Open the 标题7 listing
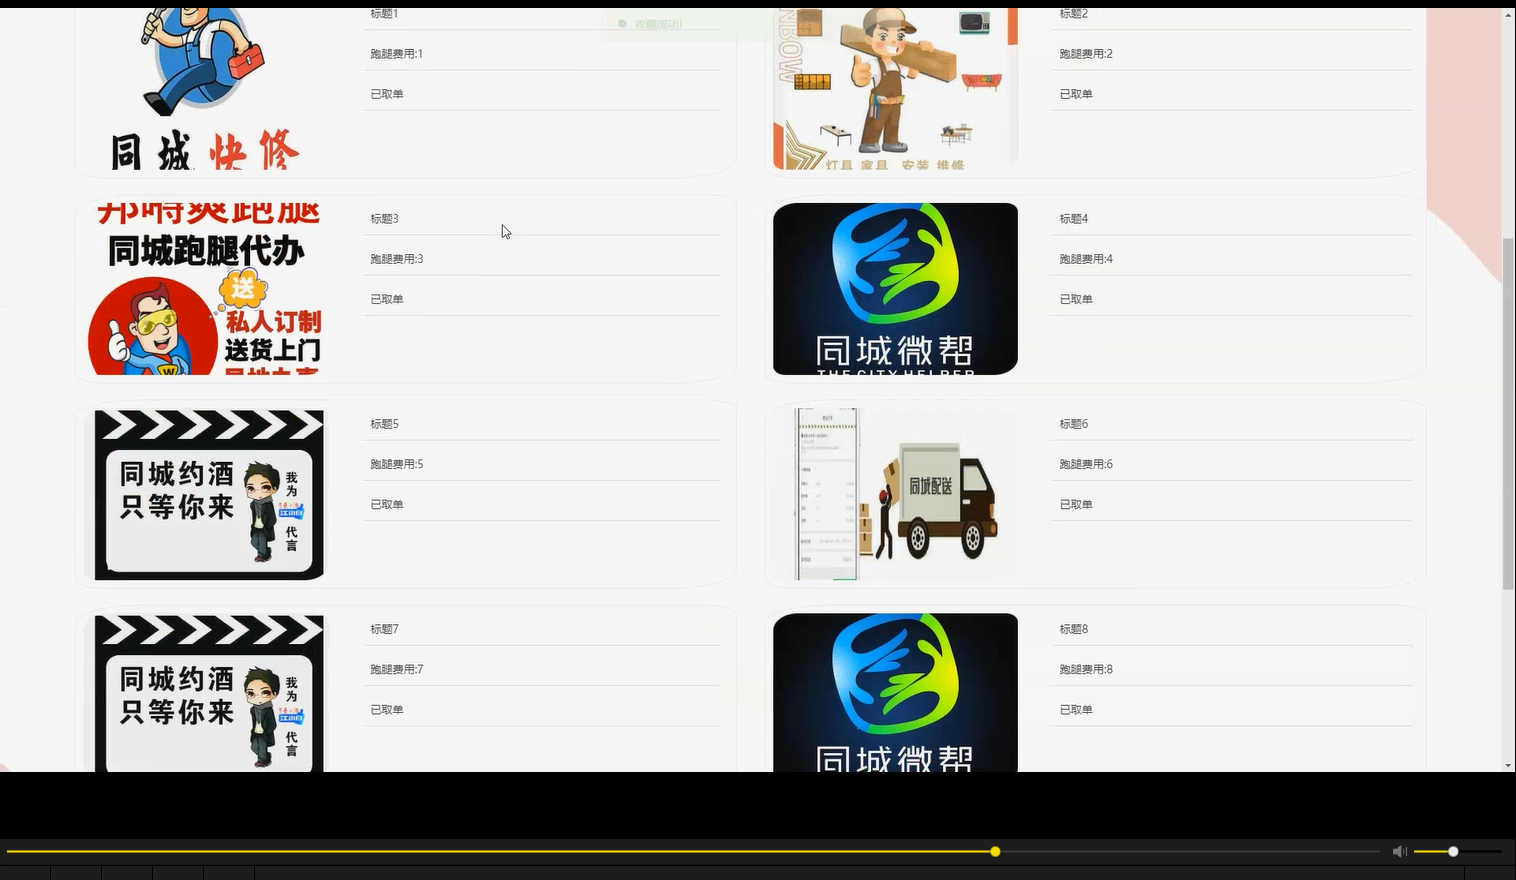 click(x=384, y=628)
